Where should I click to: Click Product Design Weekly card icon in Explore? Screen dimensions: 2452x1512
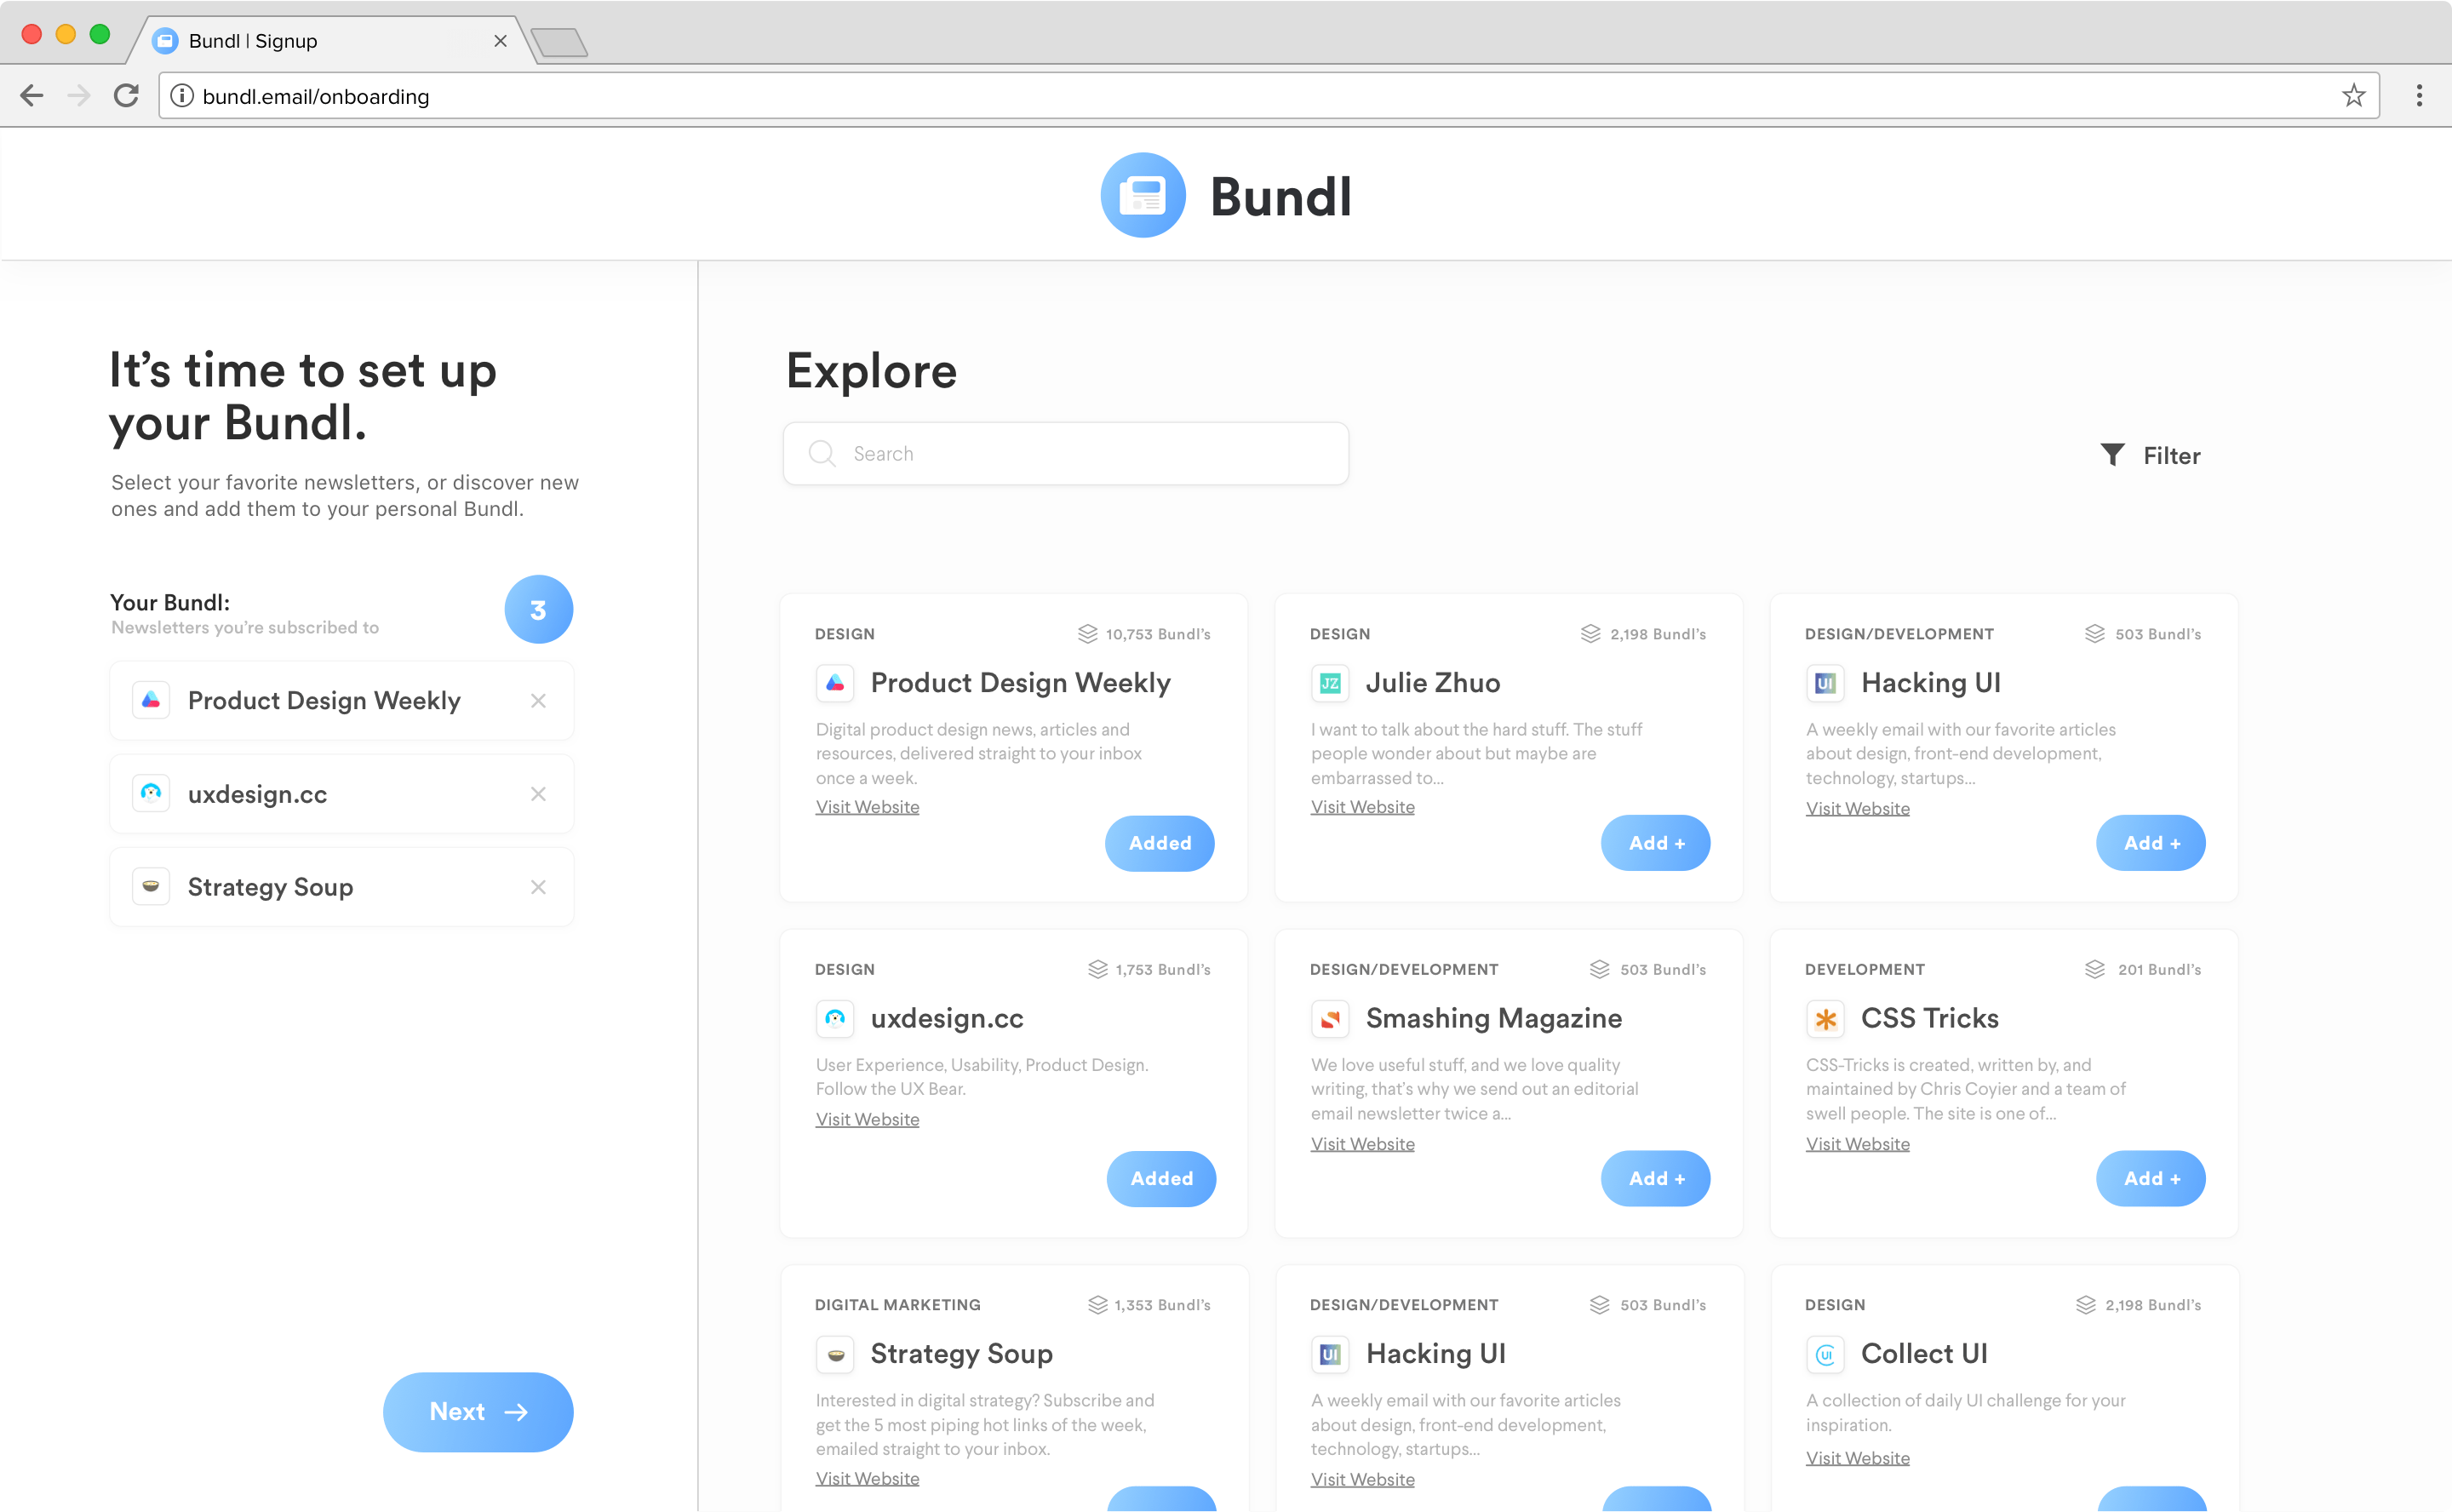(x=835, y=684)
